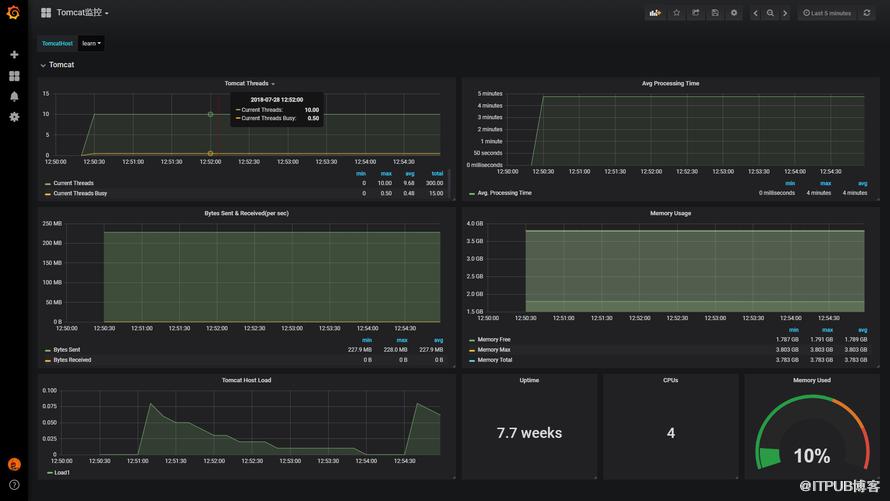Click Share dashboard icon
Viewport: 890px width, 501px height.
point(695,12)
